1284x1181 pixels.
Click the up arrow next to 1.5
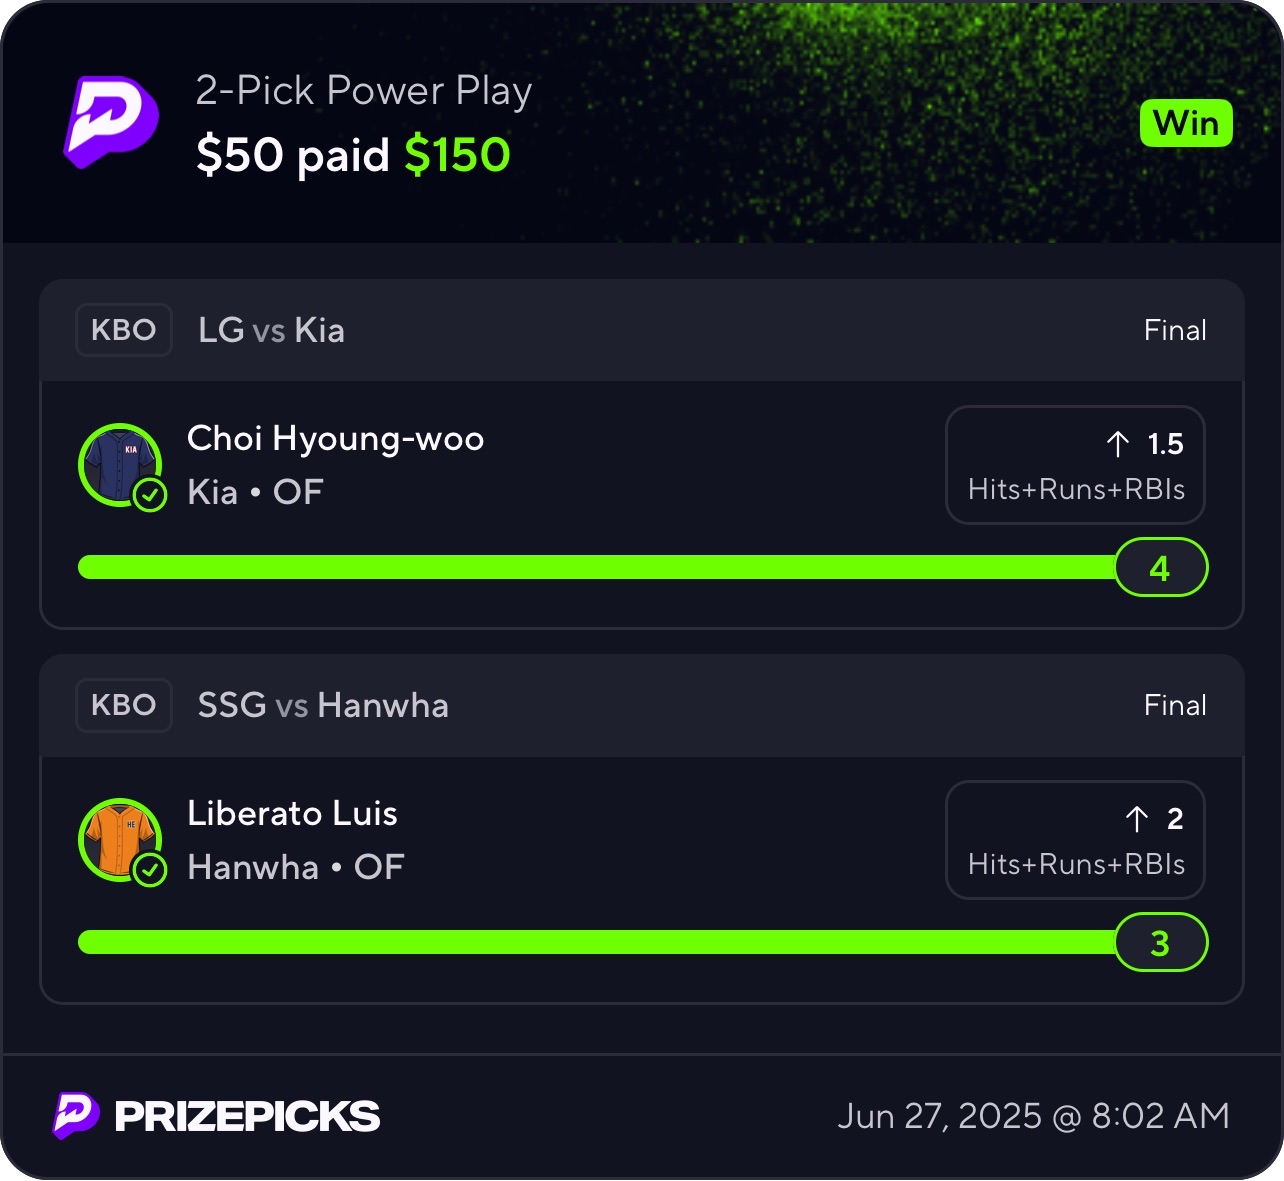point(1118,443)
